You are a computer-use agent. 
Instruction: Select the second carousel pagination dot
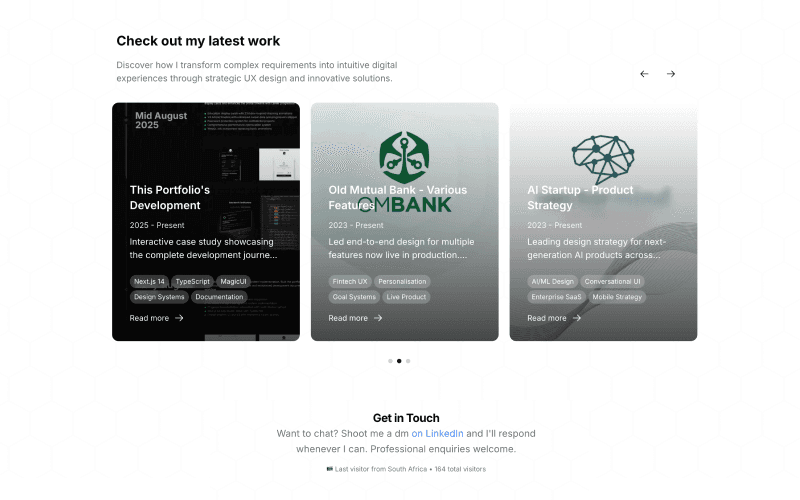(x=399, y=361)
